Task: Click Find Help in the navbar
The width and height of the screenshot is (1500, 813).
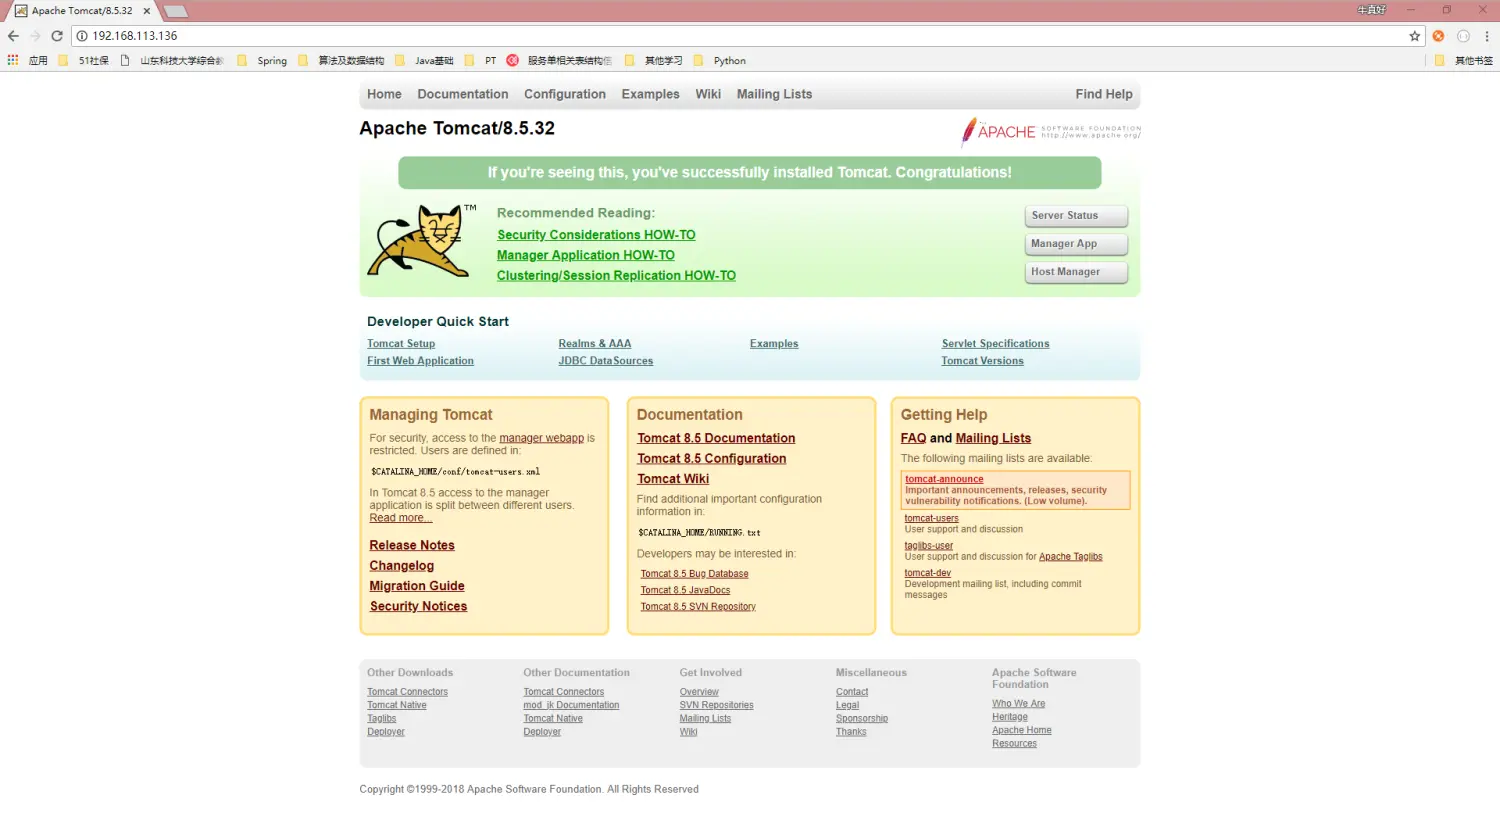Action: (1104, 94)
